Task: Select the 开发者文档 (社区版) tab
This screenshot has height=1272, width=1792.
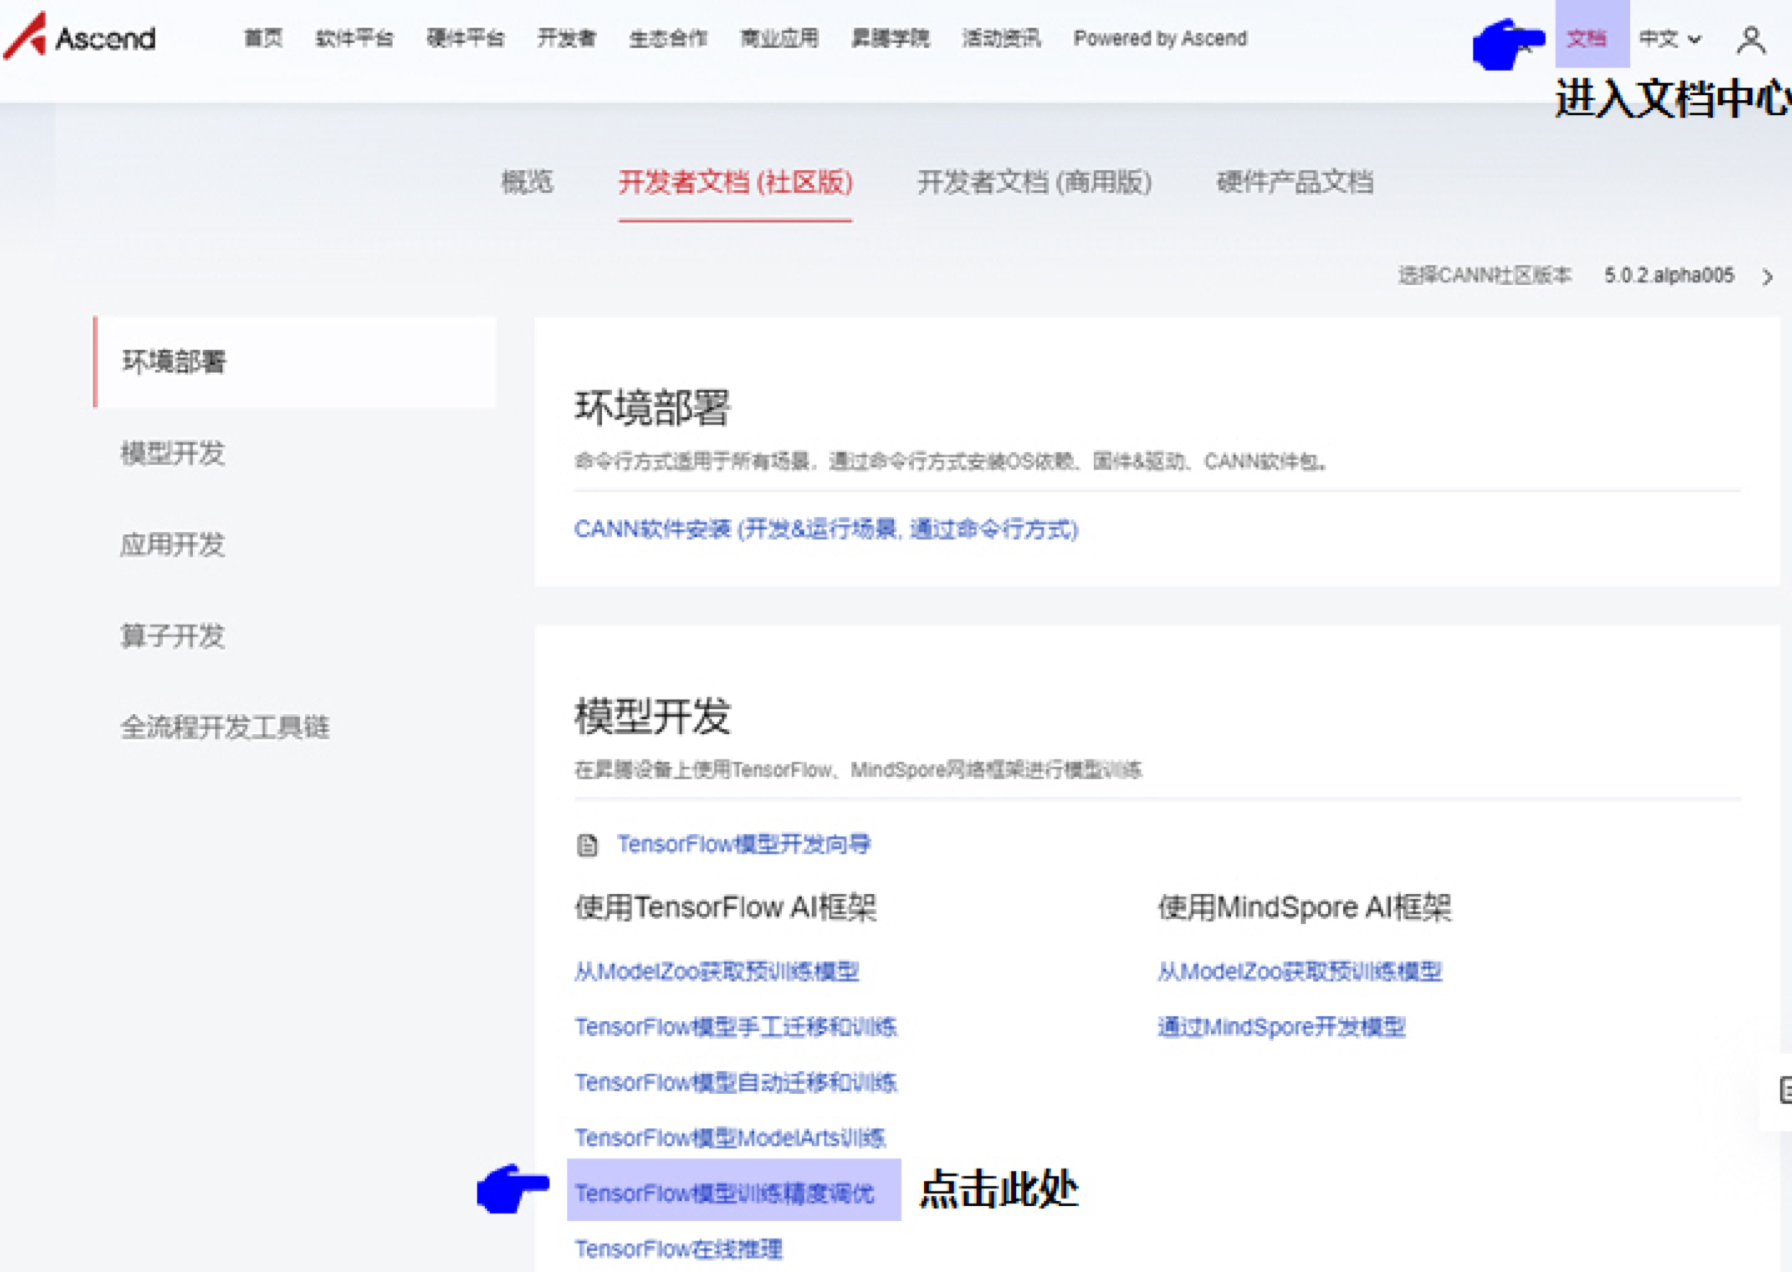Action: pyautogui.click(x=735, y=182)
